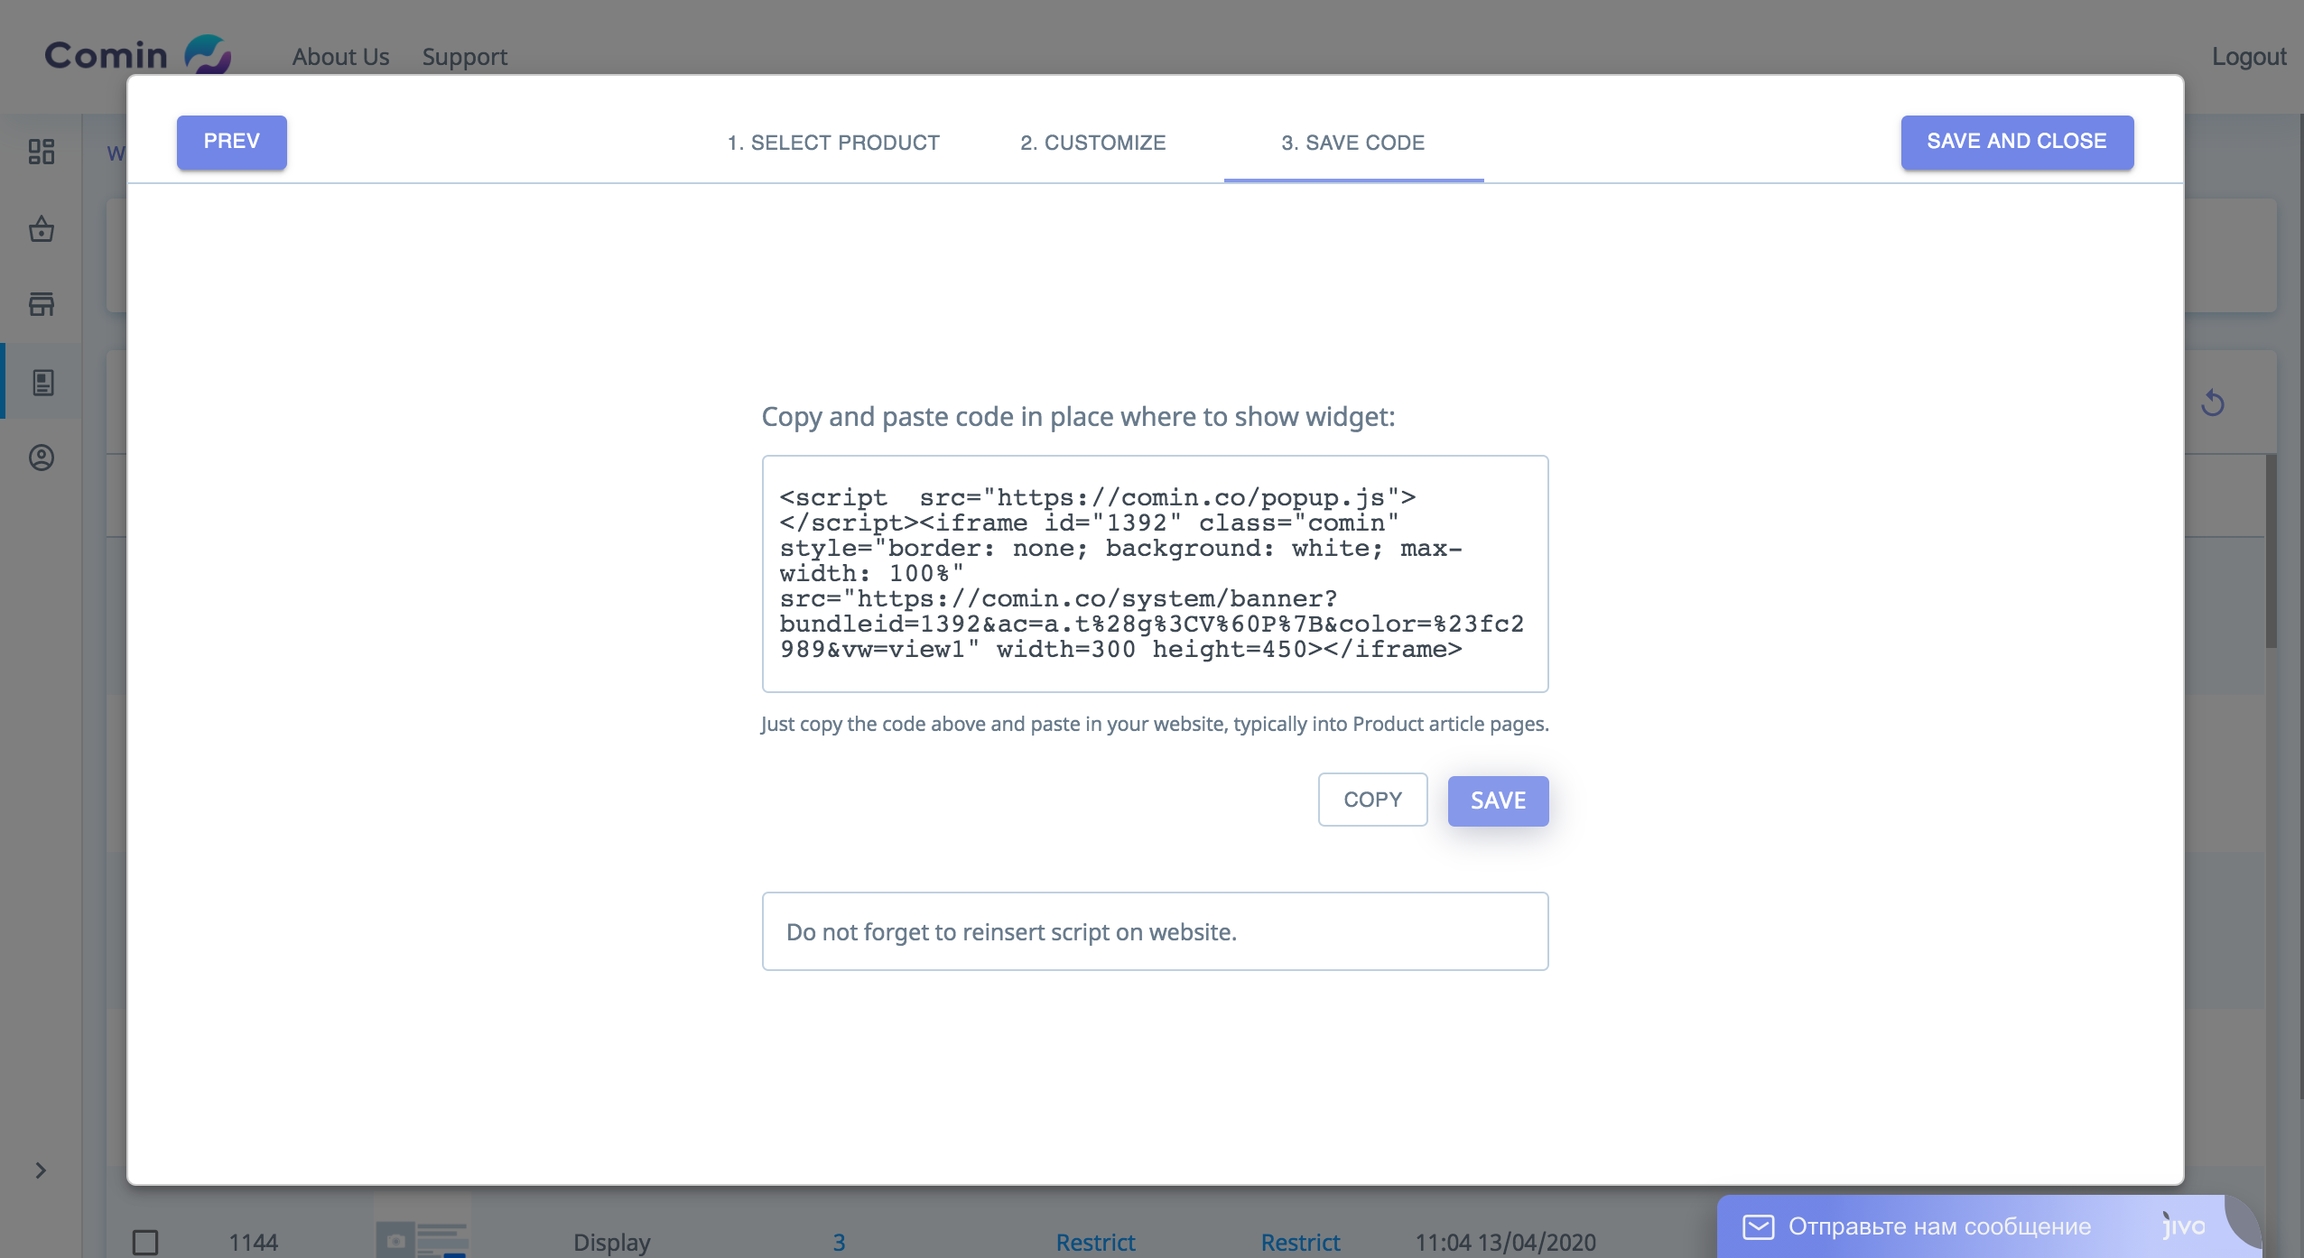2304x1258 pixels.
Task: Click the '11:04 13/04/2020' timestamp
Action: [1505, 1242]
